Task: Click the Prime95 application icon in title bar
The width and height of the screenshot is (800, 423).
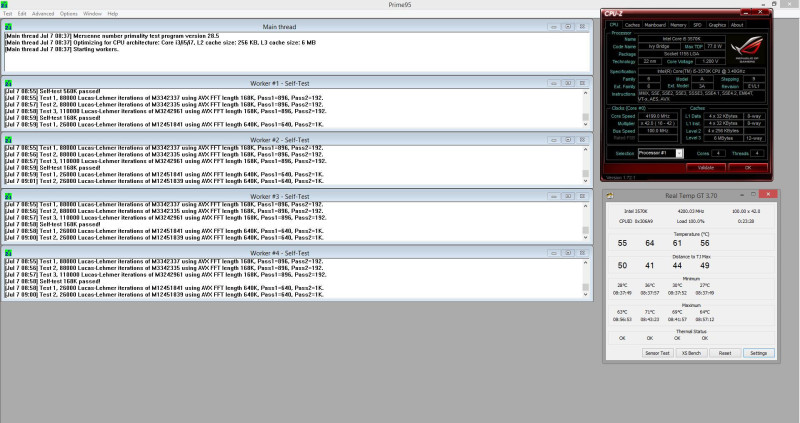Action: tap(4, 4)
